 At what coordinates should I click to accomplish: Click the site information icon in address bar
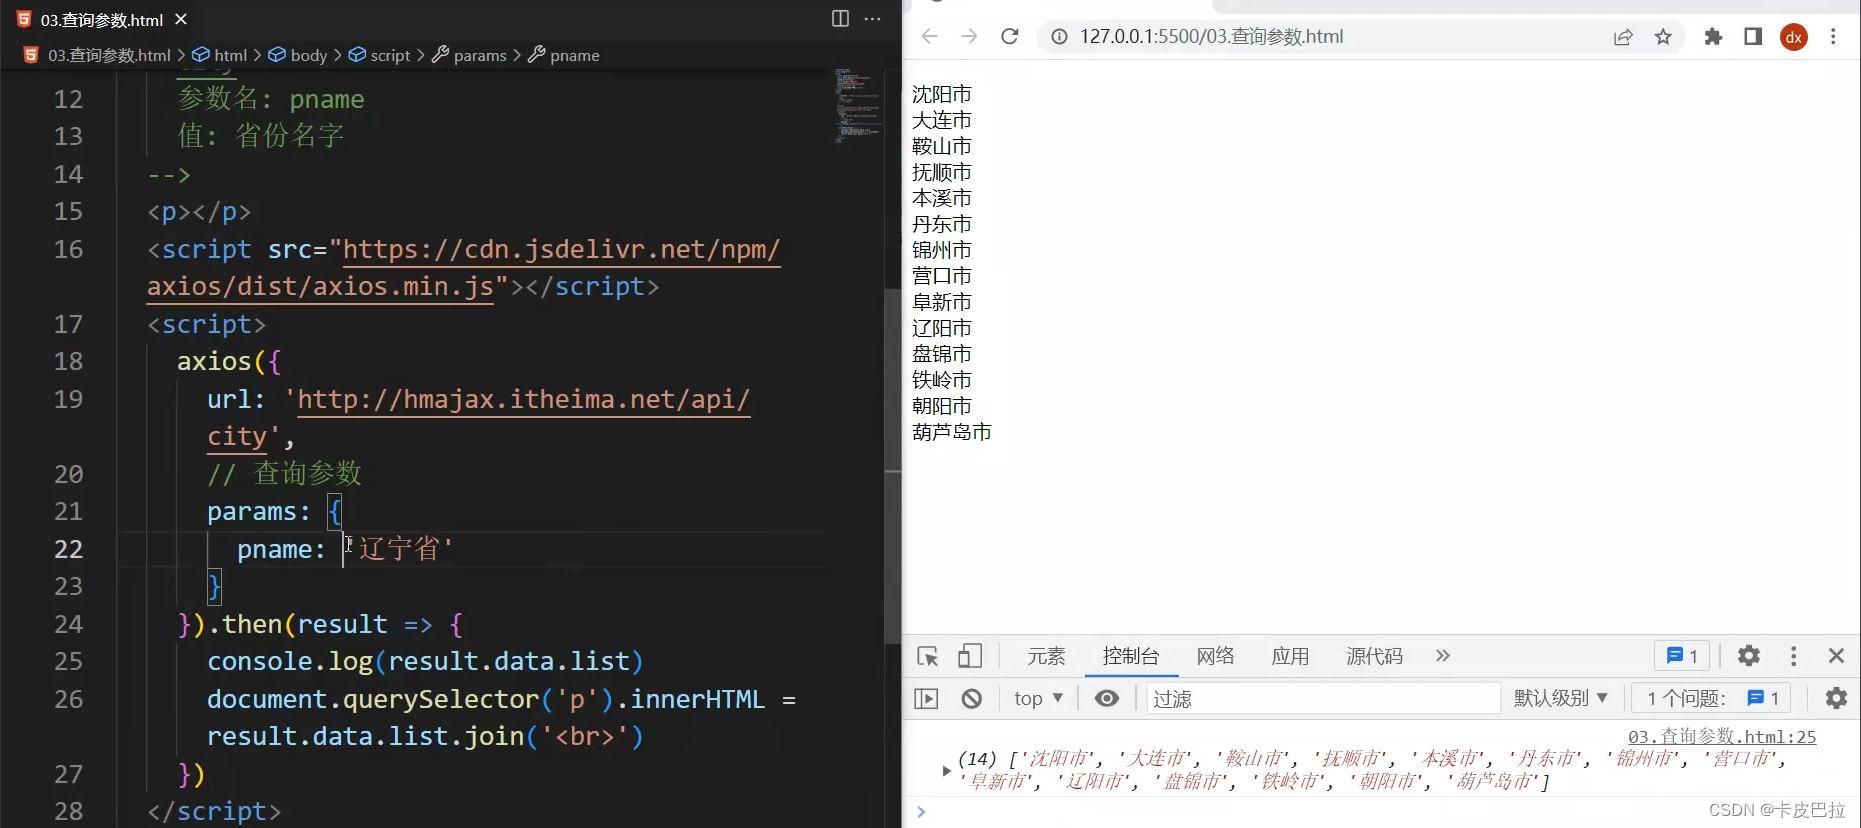click(1058, 37)
